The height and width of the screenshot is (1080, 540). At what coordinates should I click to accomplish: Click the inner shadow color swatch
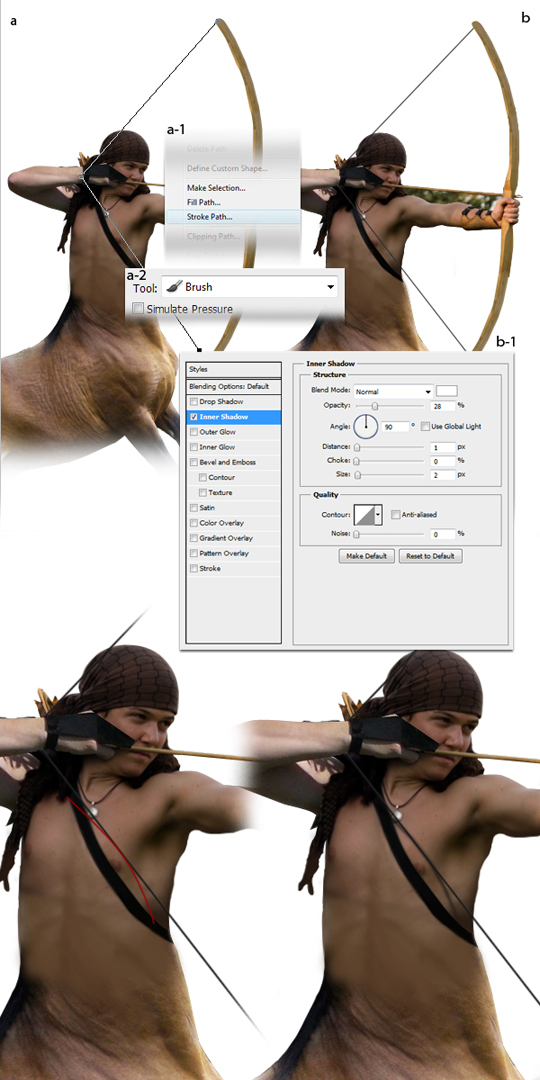click(x=447, y=391)
